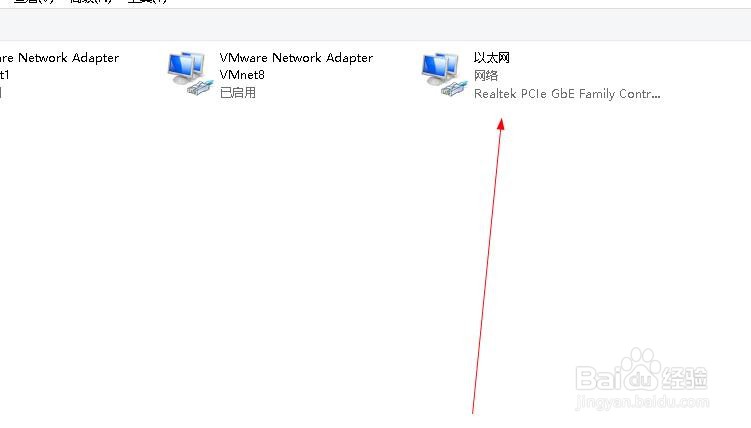751x428 pixels.
Task: Click the front monitor of 以太网 icon
Action: (435, 70)
